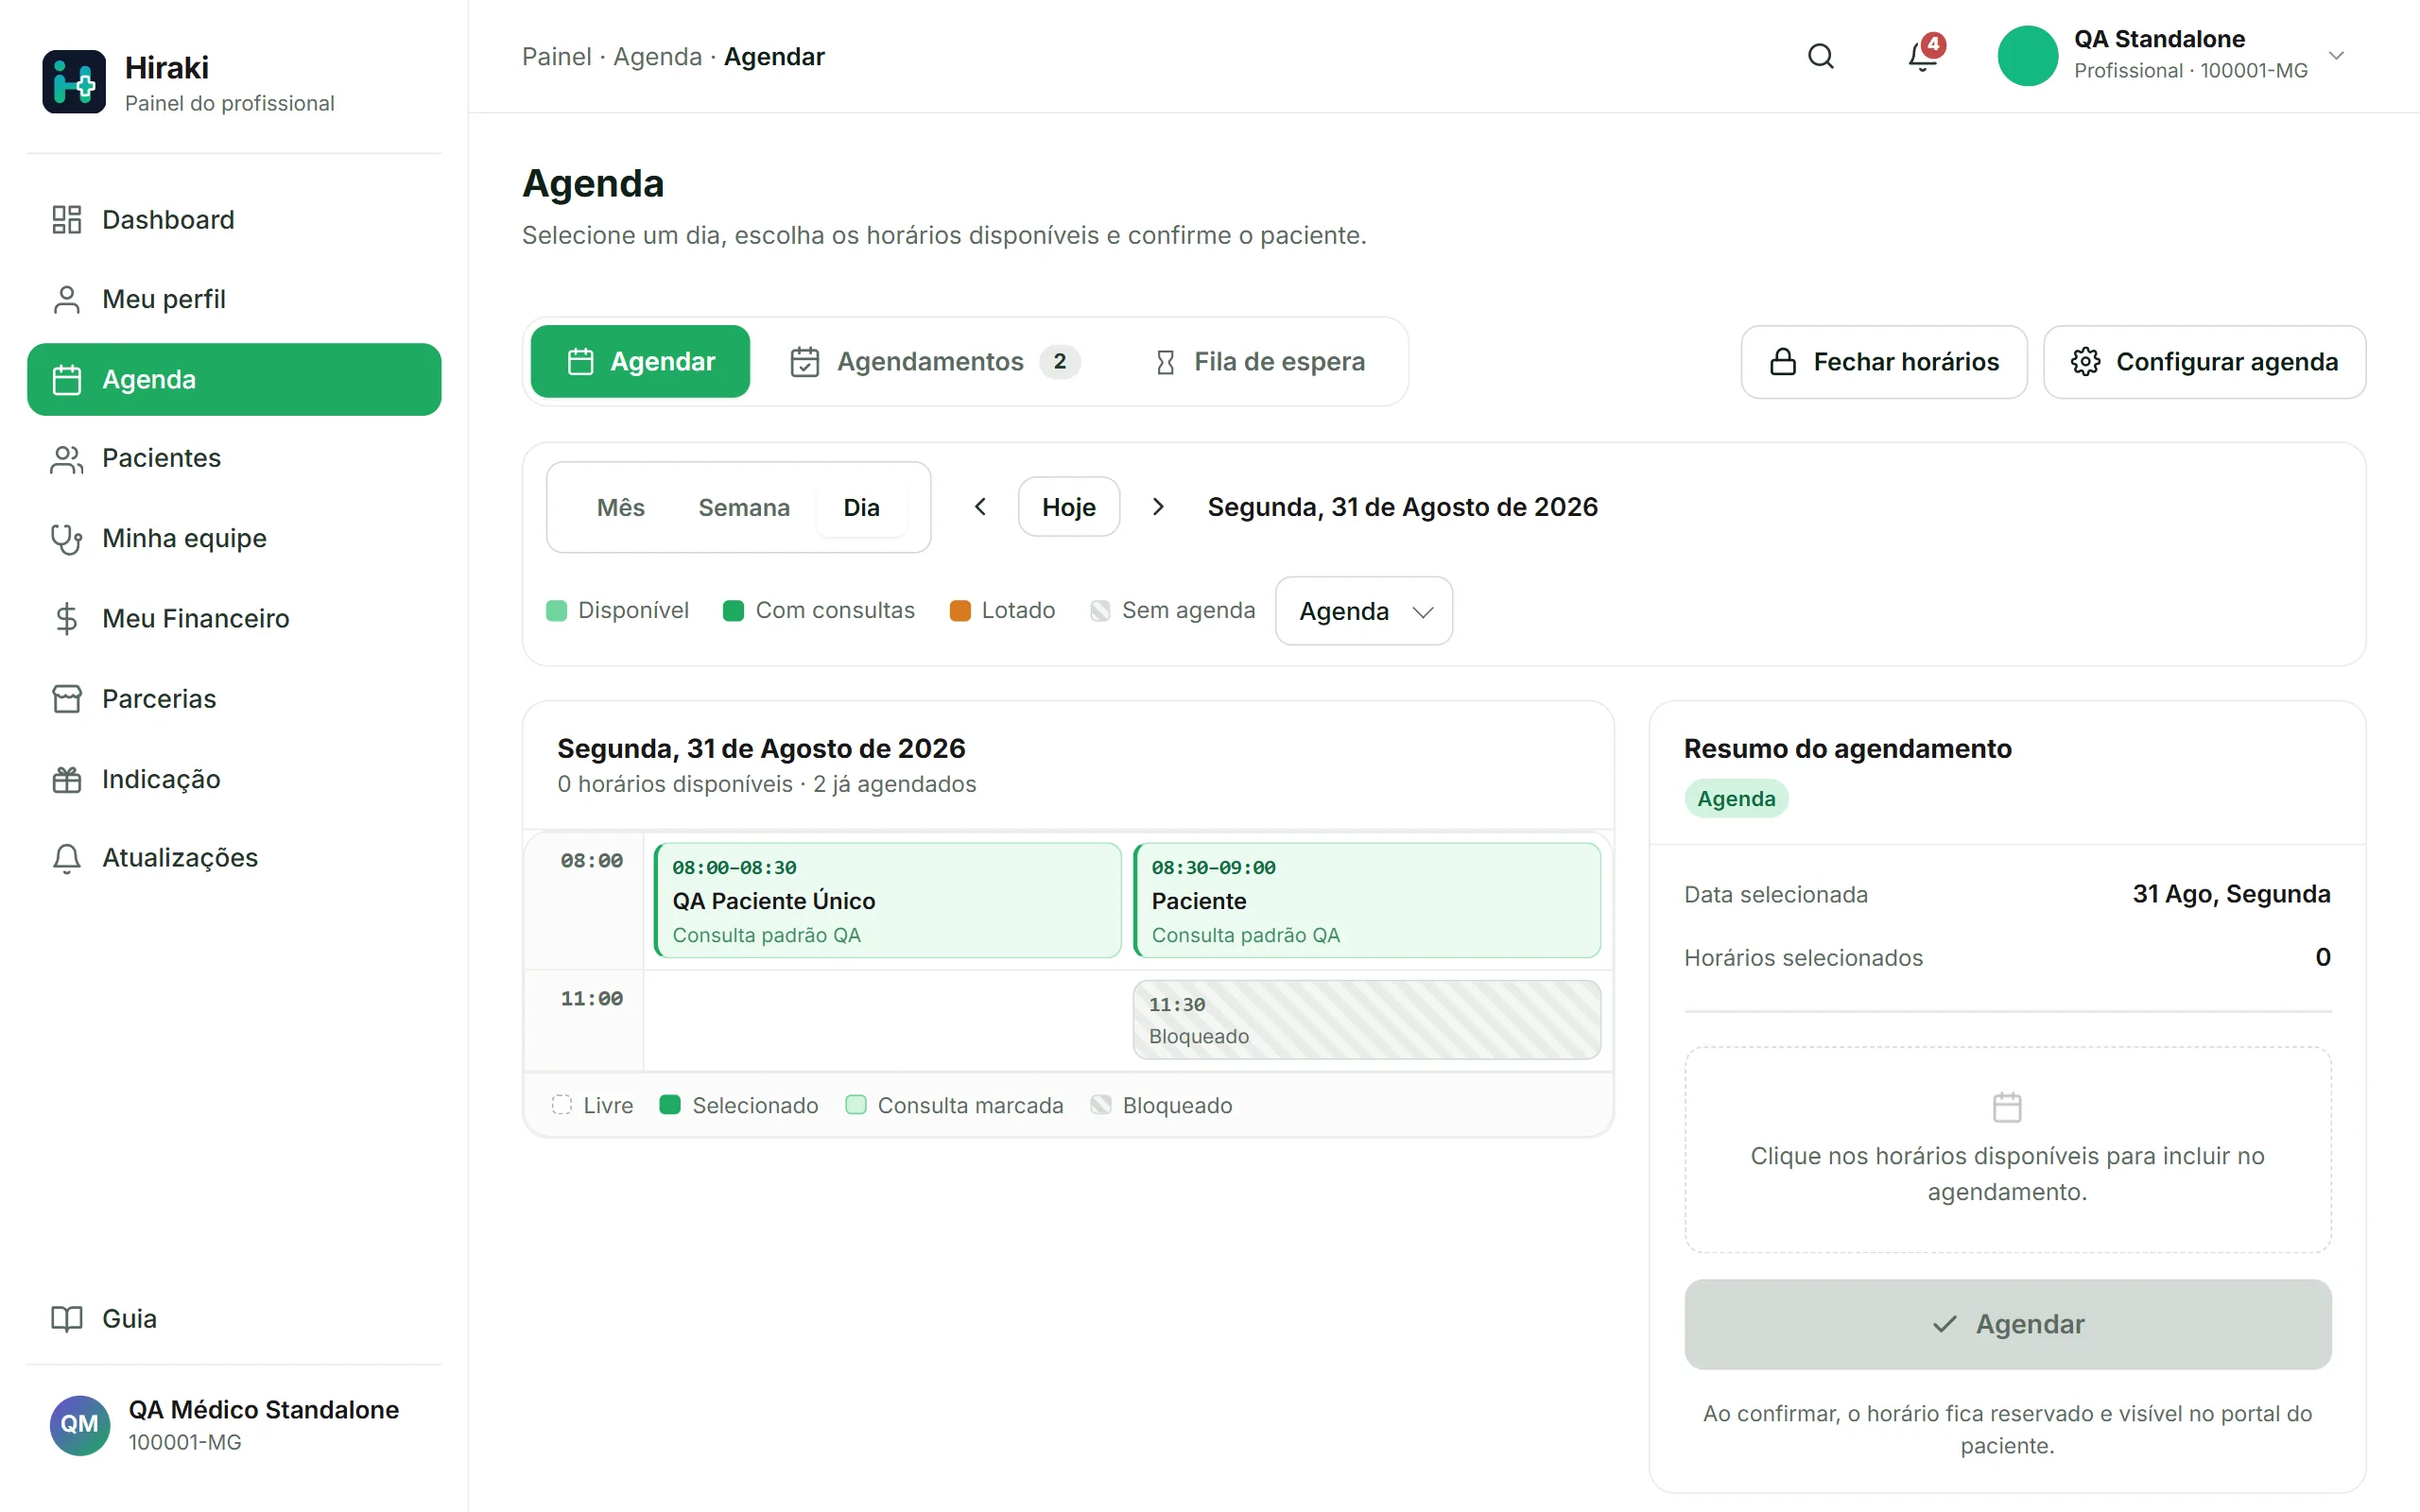Open the 08:00-08:30 QA Paciente Único appointment
2420x1512 pixels.
click(x=887, y=900)
